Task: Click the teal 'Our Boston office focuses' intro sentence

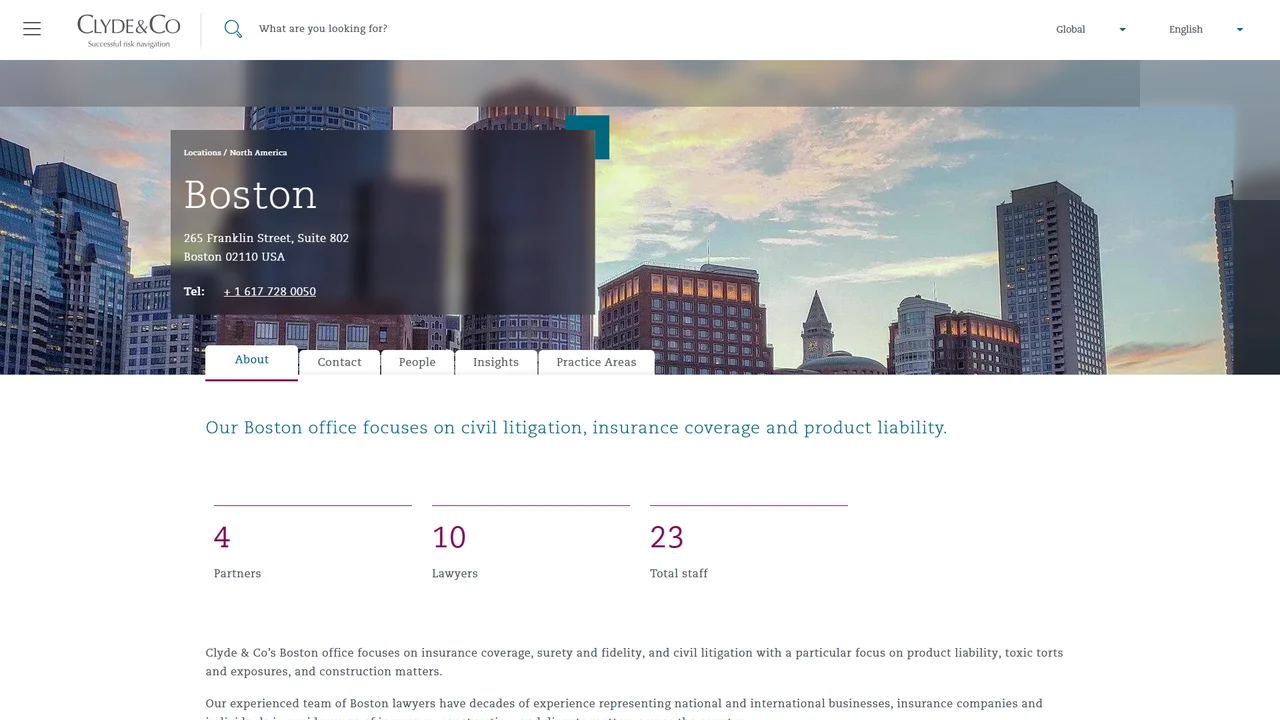Action: point(576,428)
